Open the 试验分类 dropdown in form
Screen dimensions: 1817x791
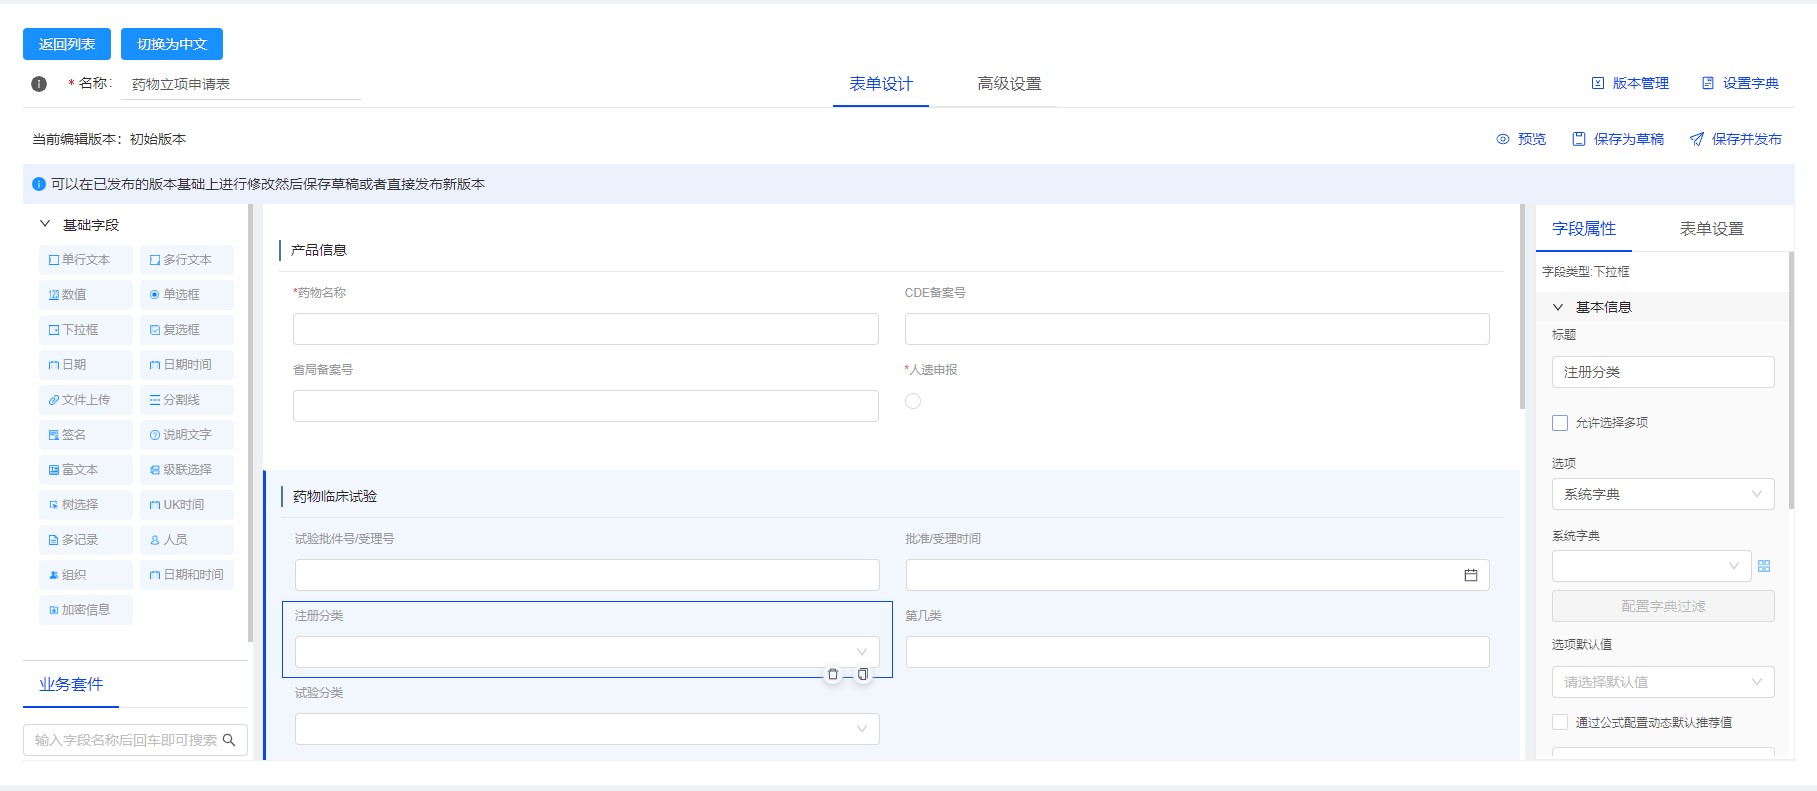coord(587,729)
